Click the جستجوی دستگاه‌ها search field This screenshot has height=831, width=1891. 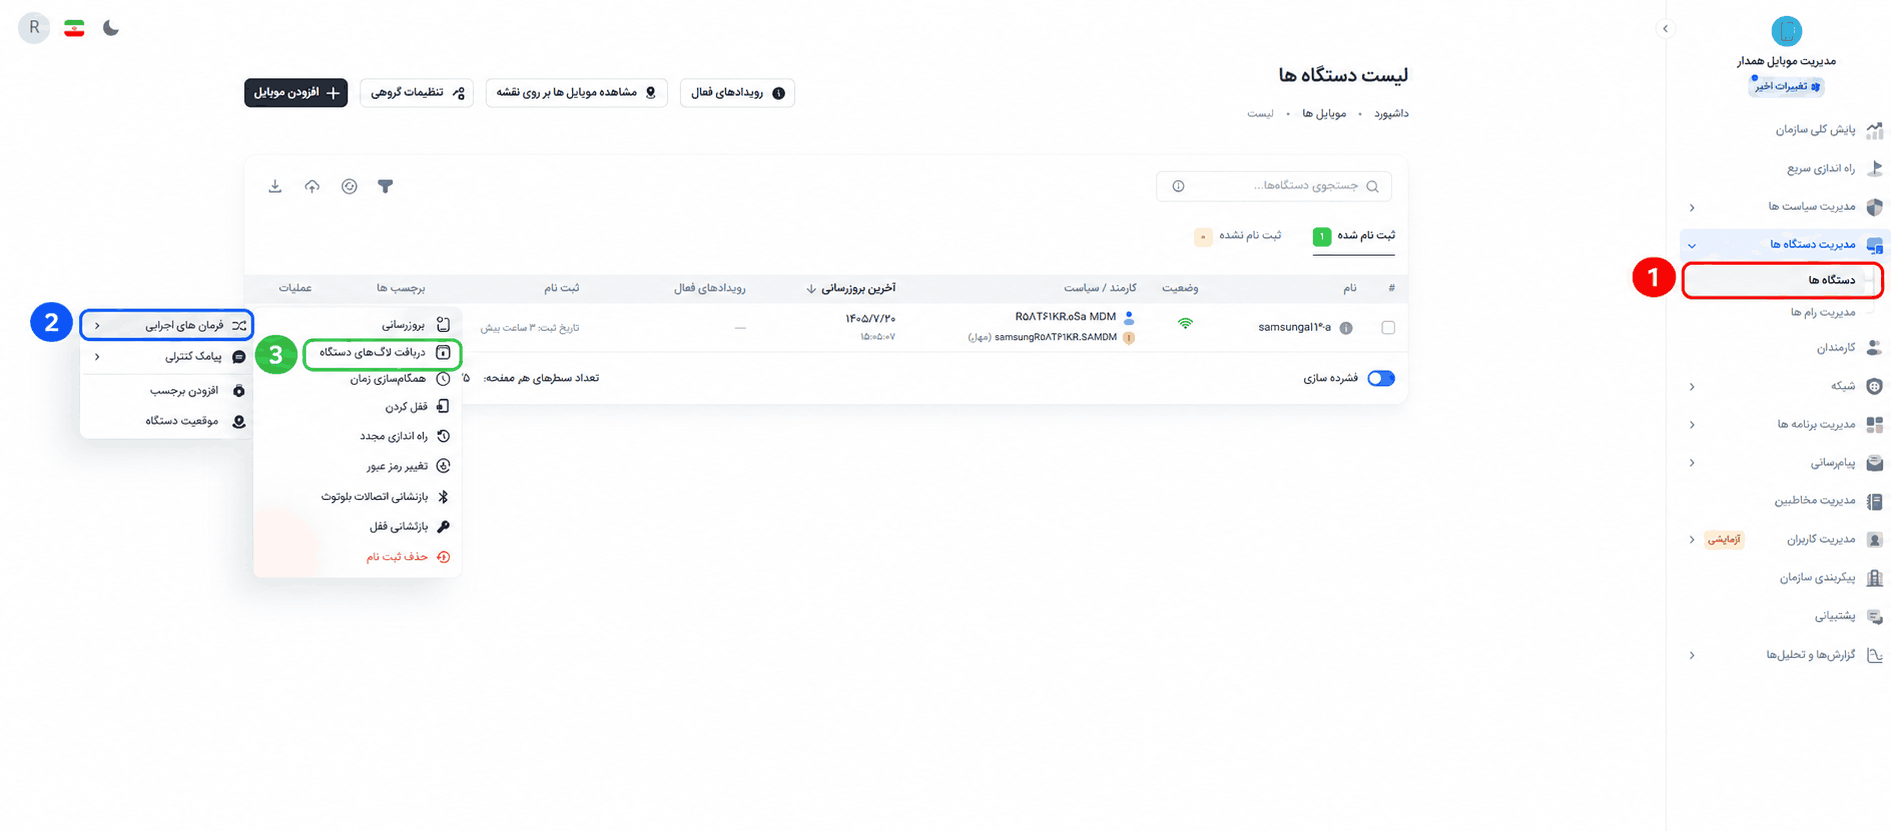coord(1274,186)
